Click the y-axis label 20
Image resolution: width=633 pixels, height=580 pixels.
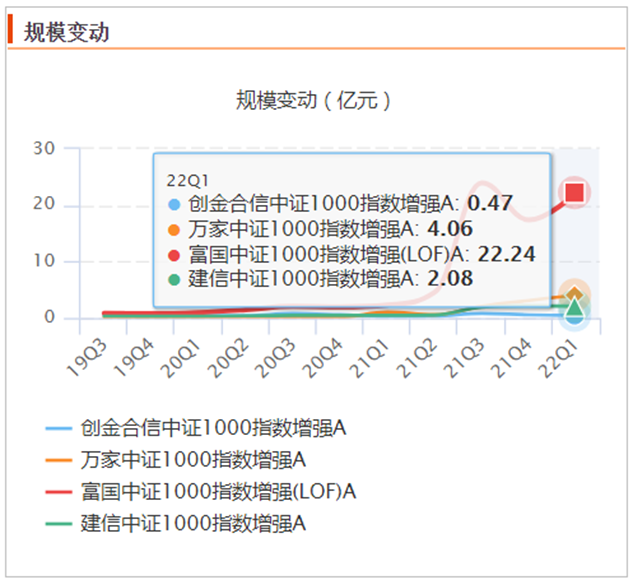(44, 203)
